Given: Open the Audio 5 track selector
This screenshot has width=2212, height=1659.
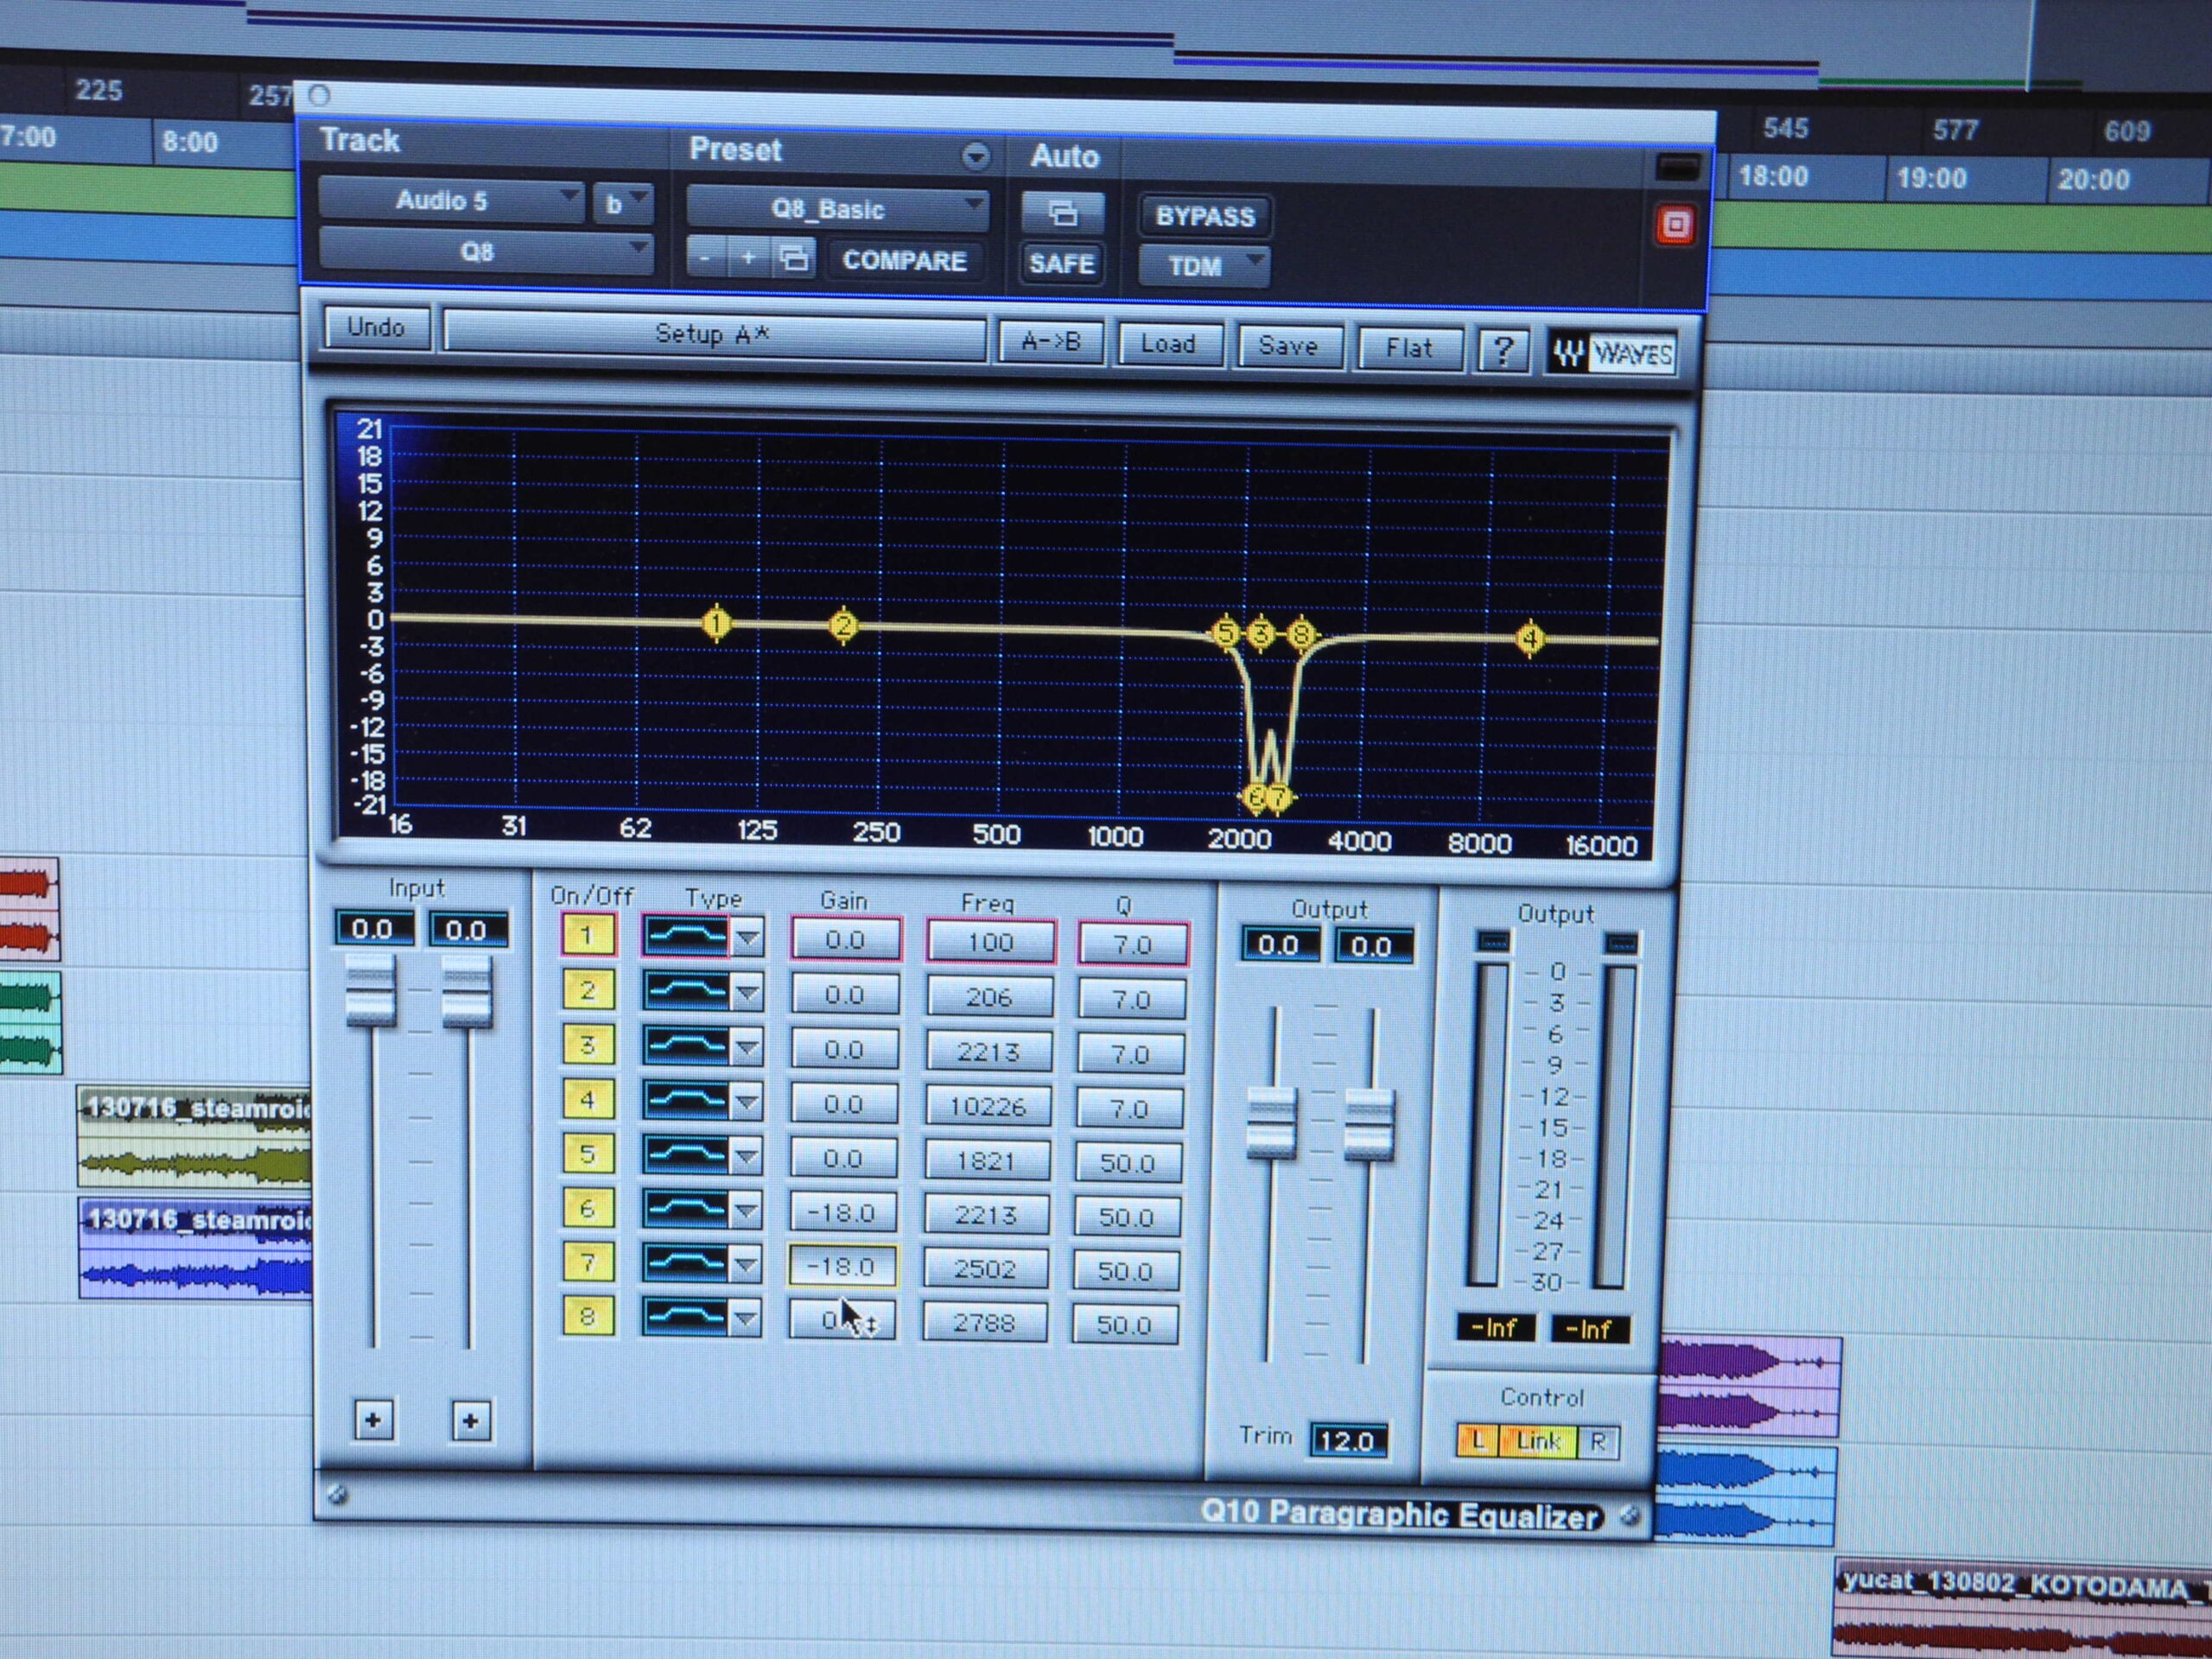Looking at the screenshot, I should (x=451, y=200).
